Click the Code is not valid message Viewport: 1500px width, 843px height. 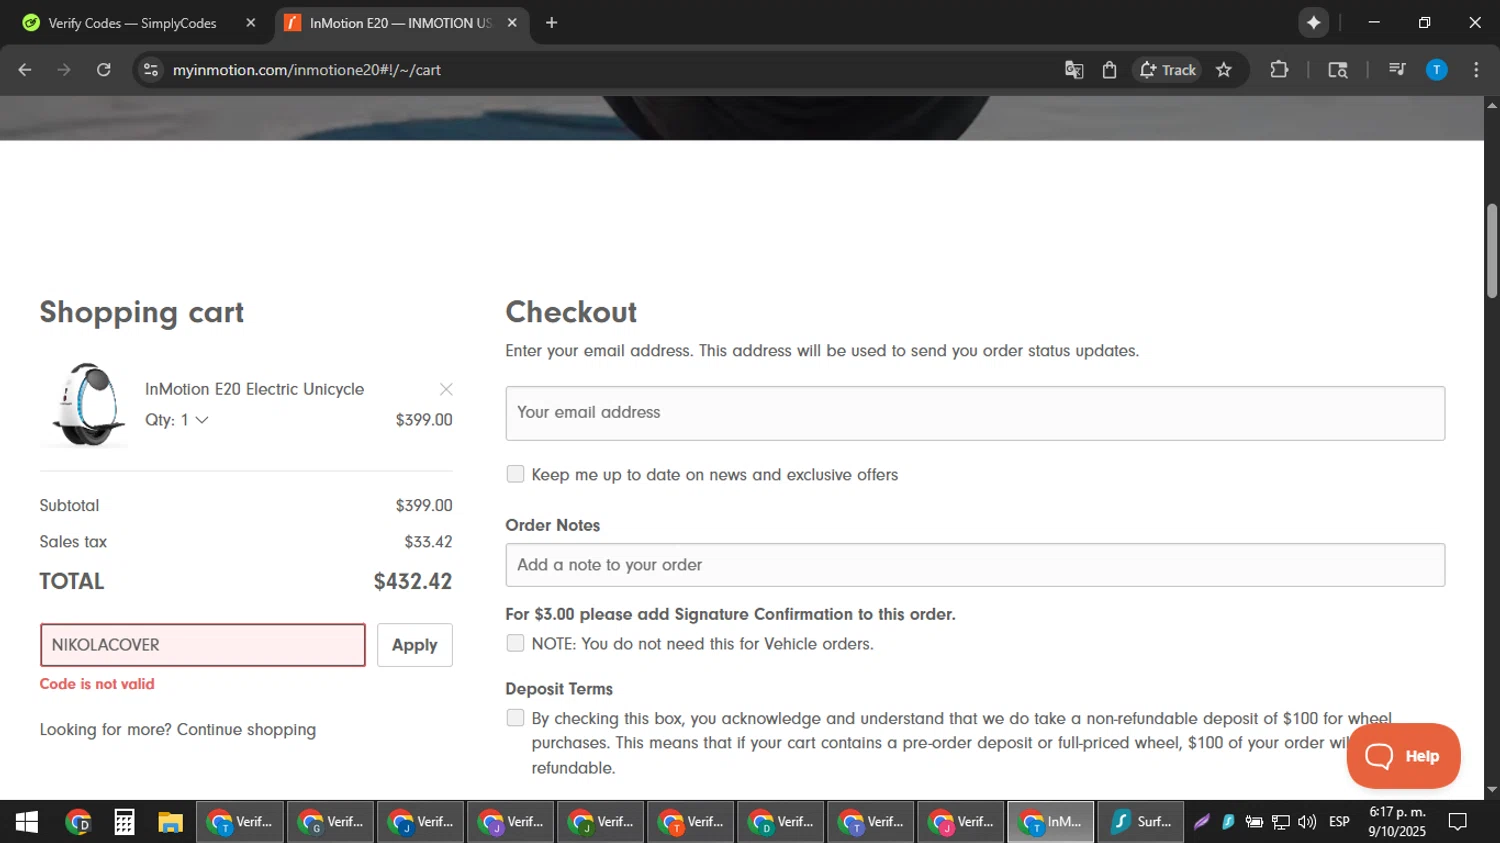[x=97, y=684]
